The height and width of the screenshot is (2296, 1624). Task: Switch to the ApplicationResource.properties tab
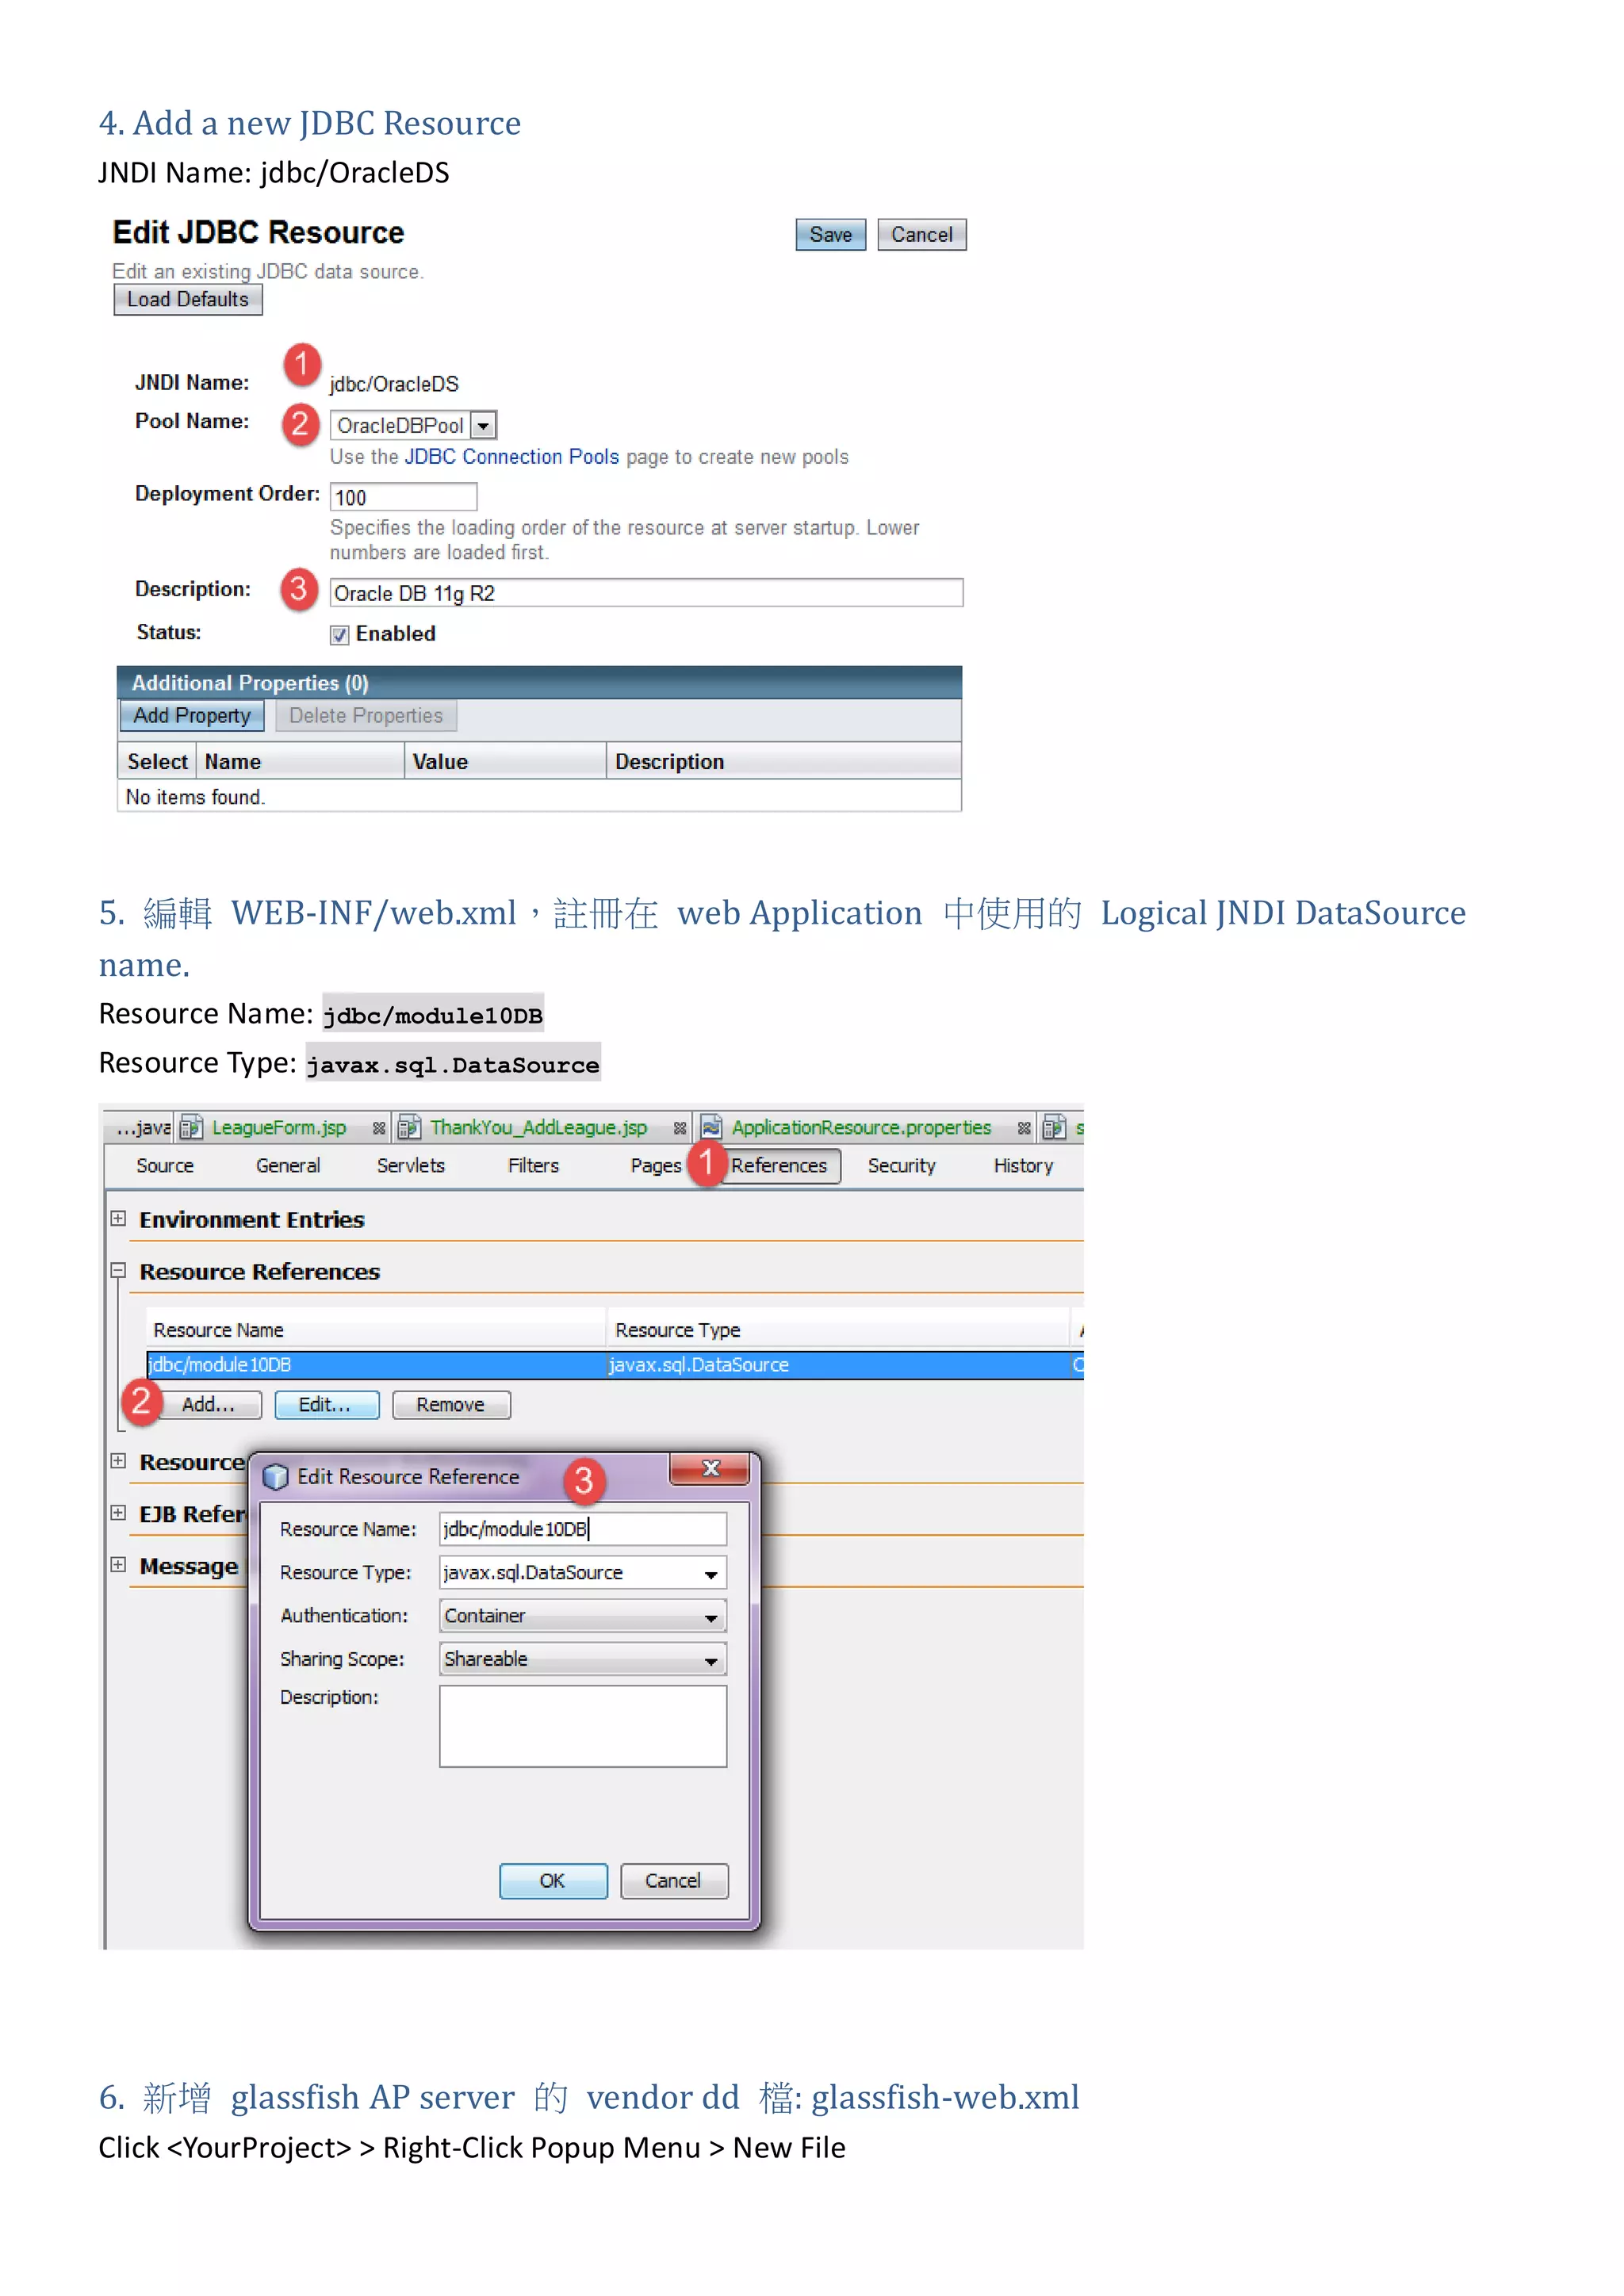(861, 1128)
